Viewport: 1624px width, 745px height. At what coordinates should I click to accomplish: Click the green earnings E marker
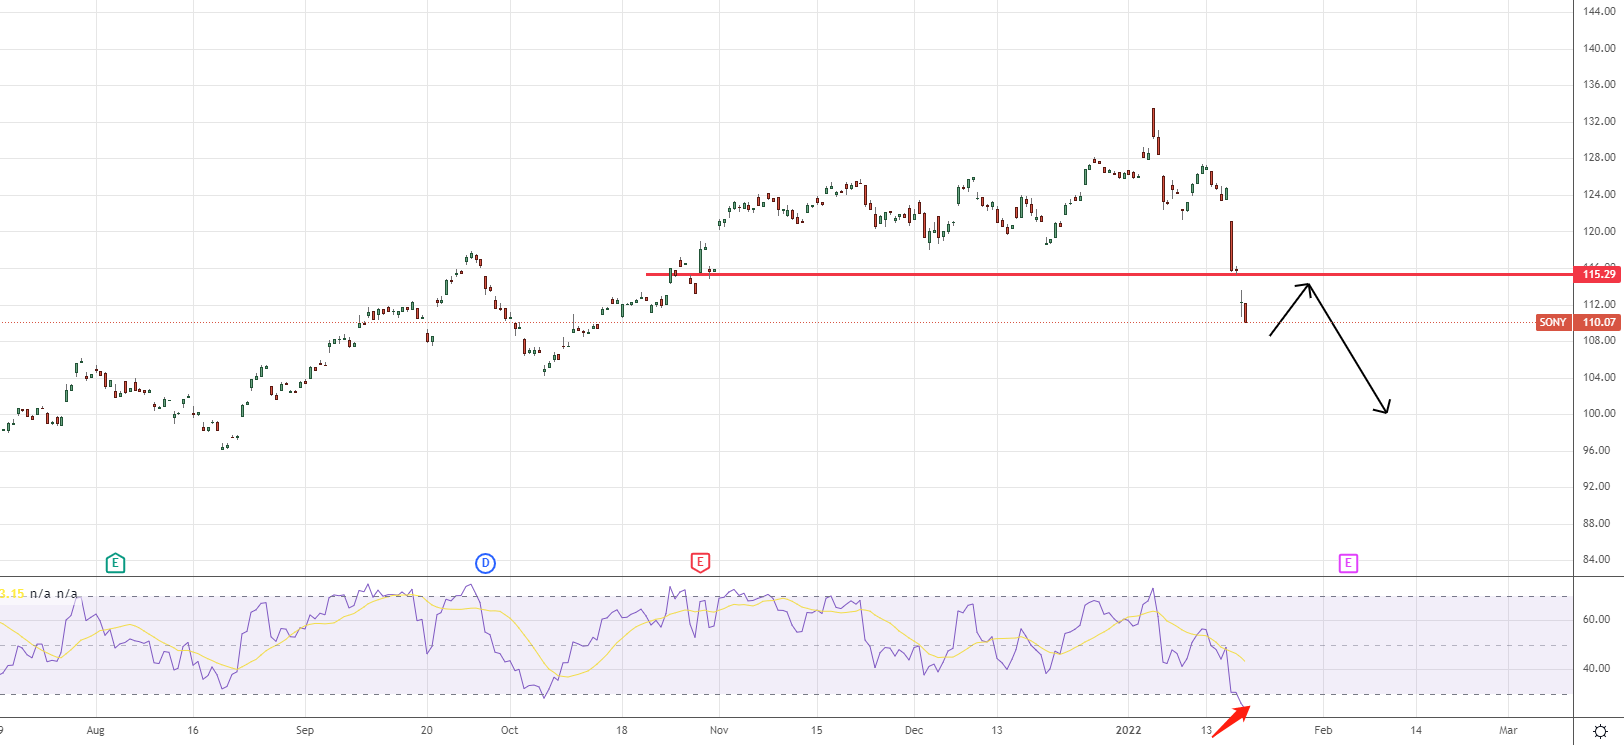pos(115,563)
